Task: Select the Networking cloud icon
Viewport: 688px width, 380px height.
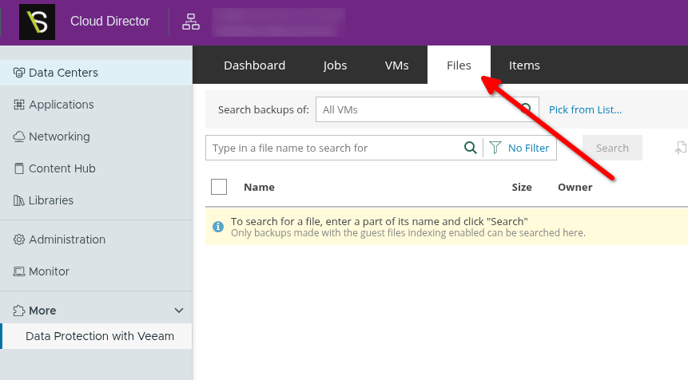Action: [x=19, y=136]
